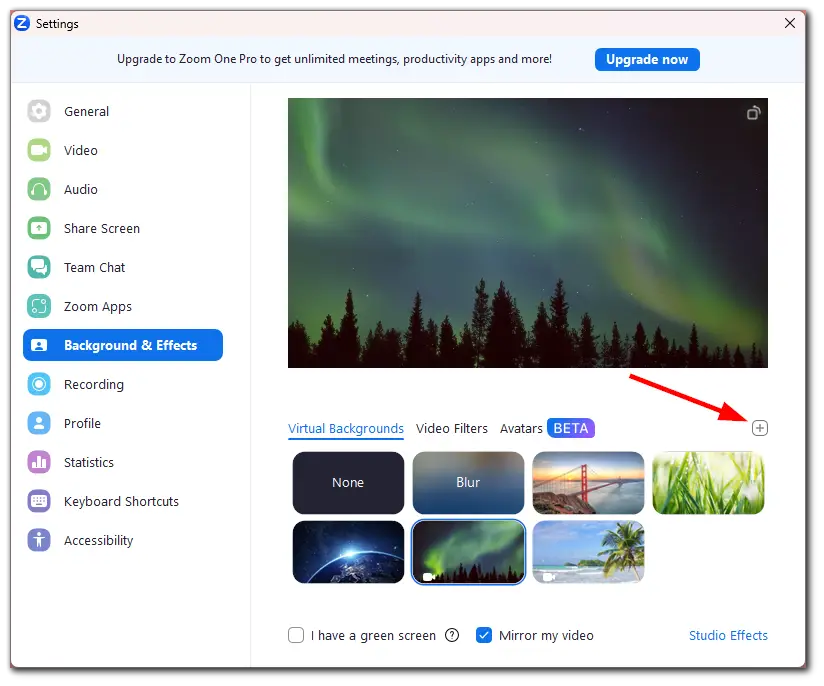Click the BETA badge next to Avatars
Screen dimensions: 824x686
571,428
